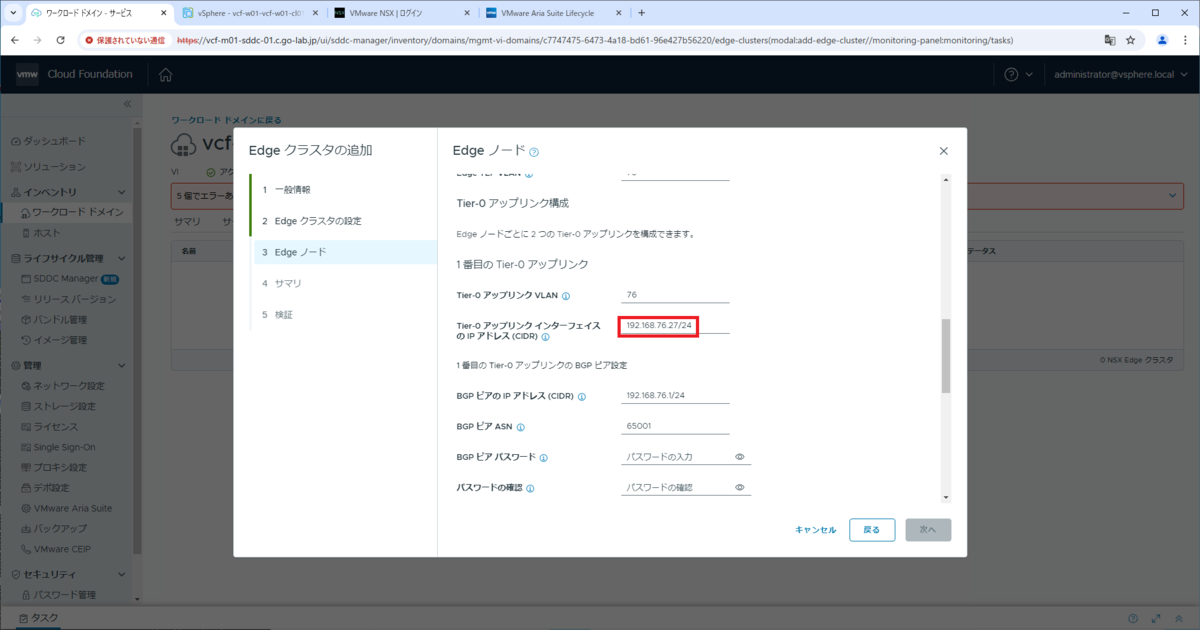Viewport: 1200px width, 630px height.
Task: Open ソリューション in sidebar
Action: coord(54,166)
